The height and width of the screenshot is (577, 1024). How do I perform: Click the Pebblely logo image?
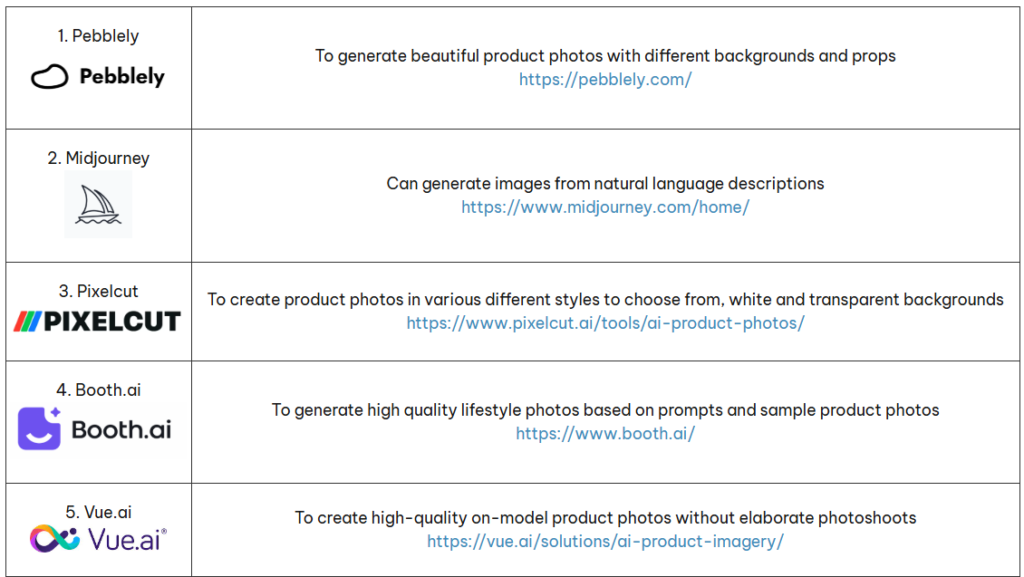[98, 76]
